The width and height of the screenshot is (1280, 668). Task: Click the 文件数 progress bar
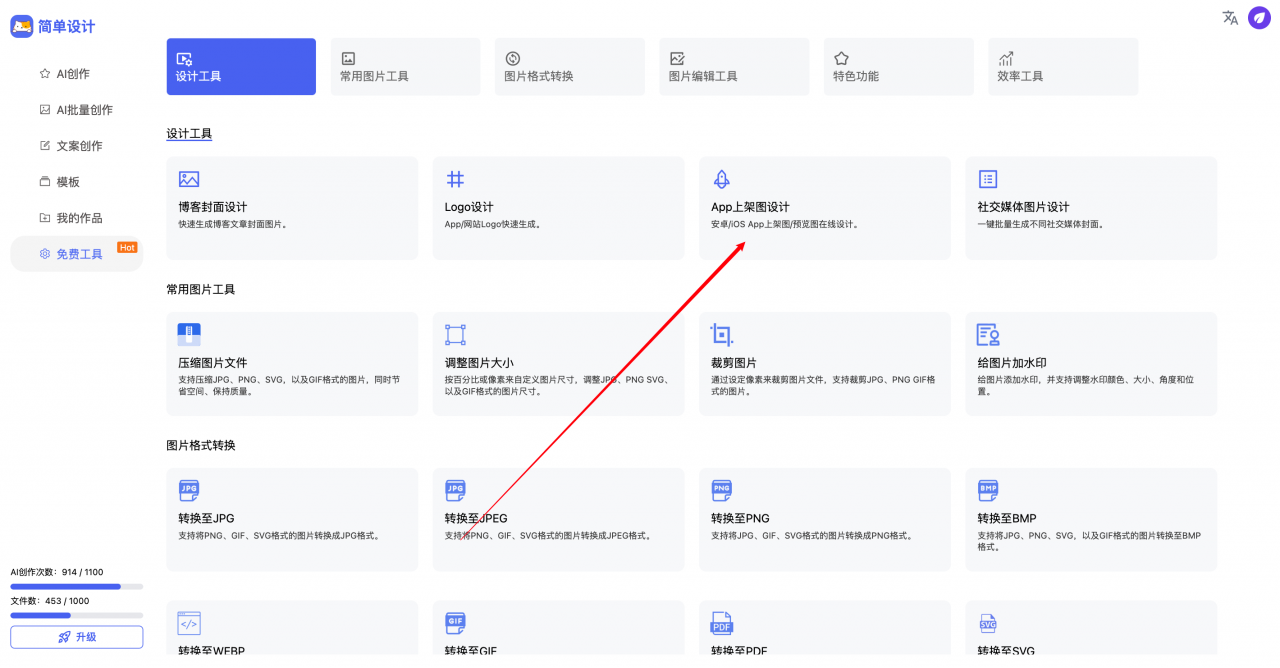77,615
